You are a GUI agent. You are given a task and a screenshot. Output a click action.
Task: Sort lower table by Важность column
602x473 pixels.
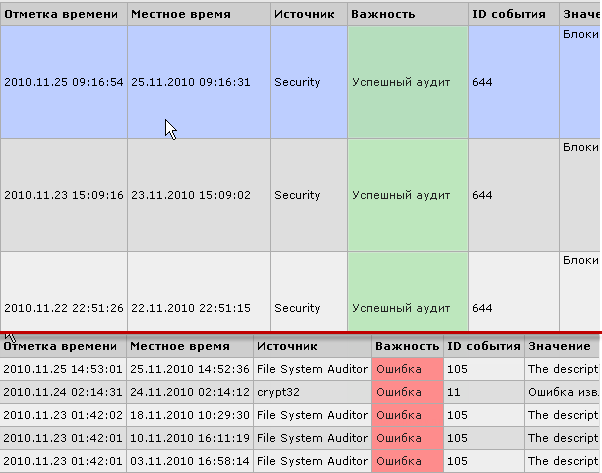[406, 346]
